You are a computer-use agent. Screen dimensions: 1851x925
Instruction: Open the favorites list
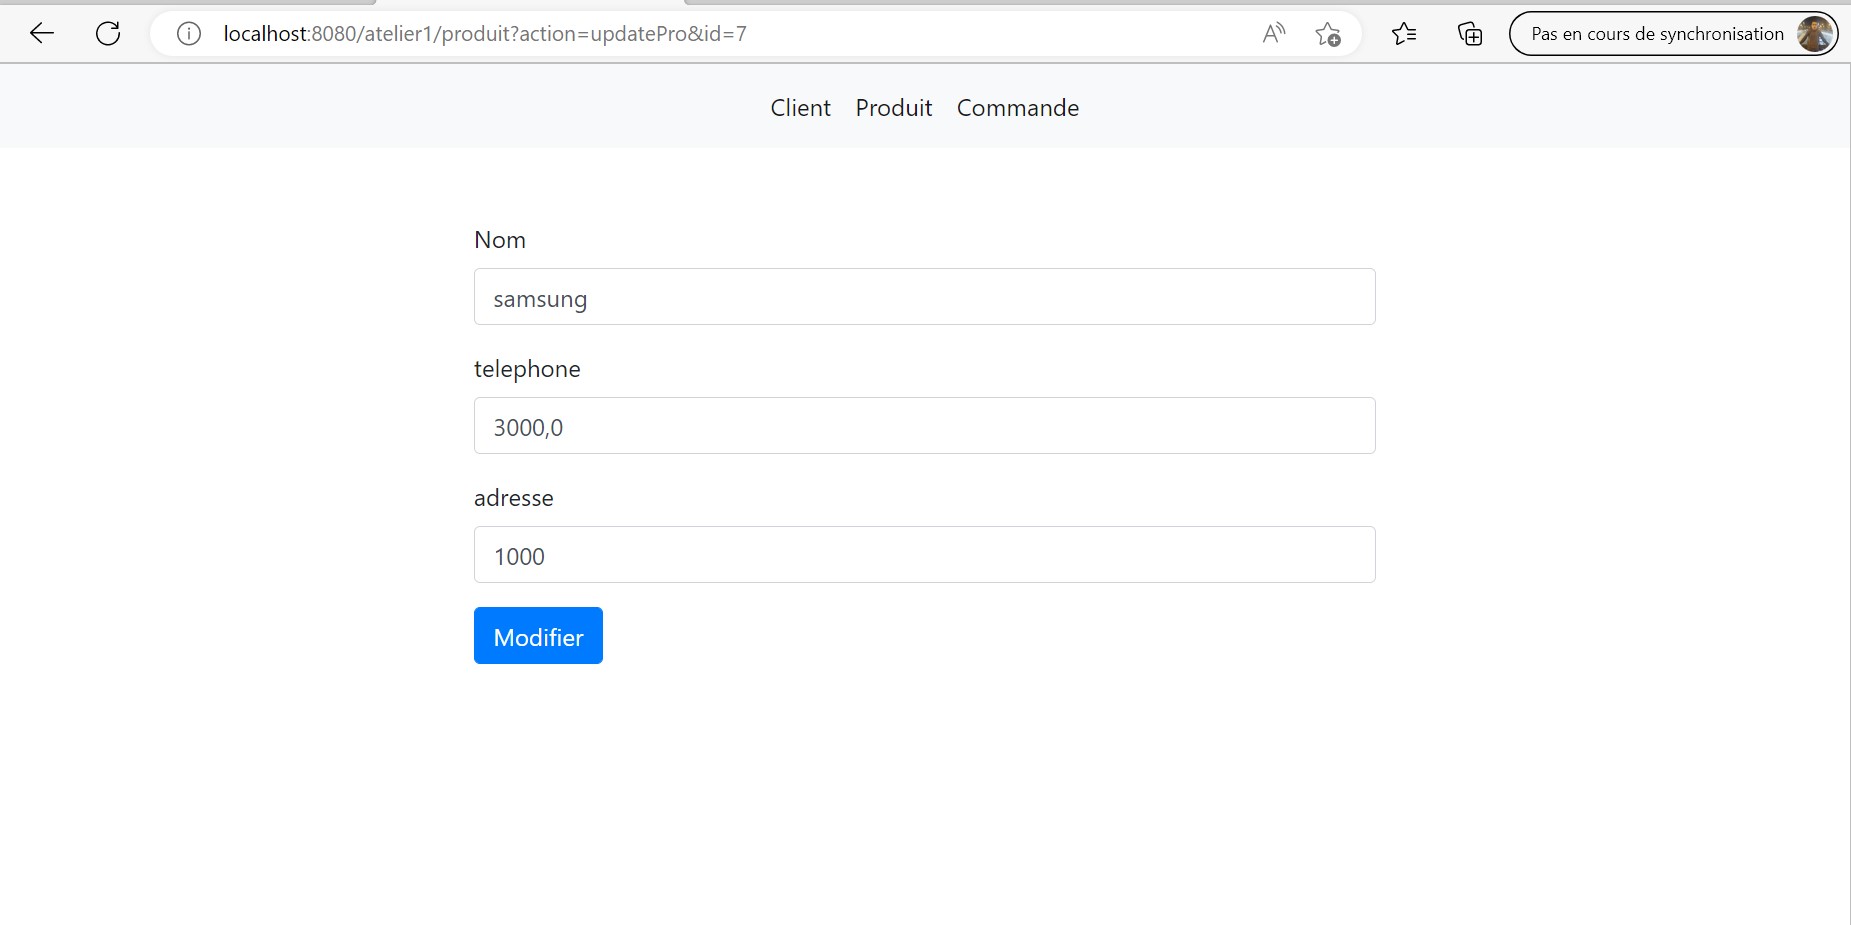tap(1404, 33)
